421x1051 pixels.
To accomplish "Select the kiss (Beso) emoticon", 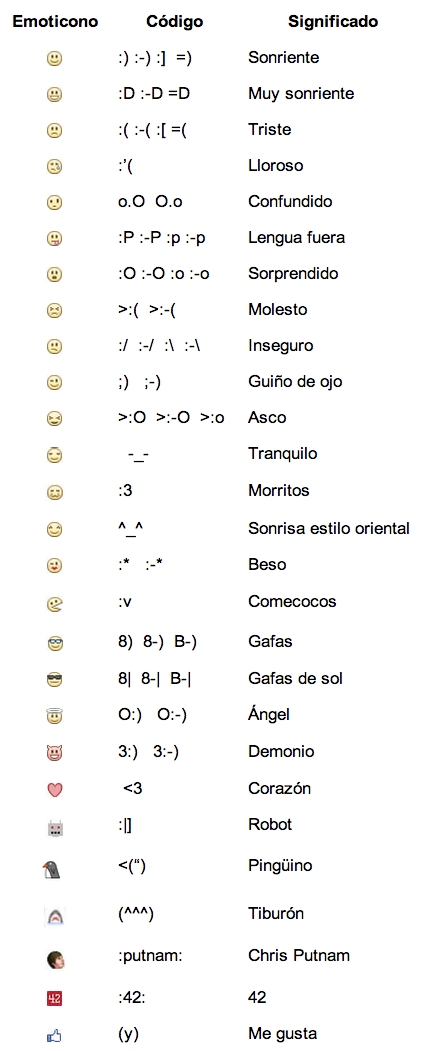I will [x=55, y=566].
